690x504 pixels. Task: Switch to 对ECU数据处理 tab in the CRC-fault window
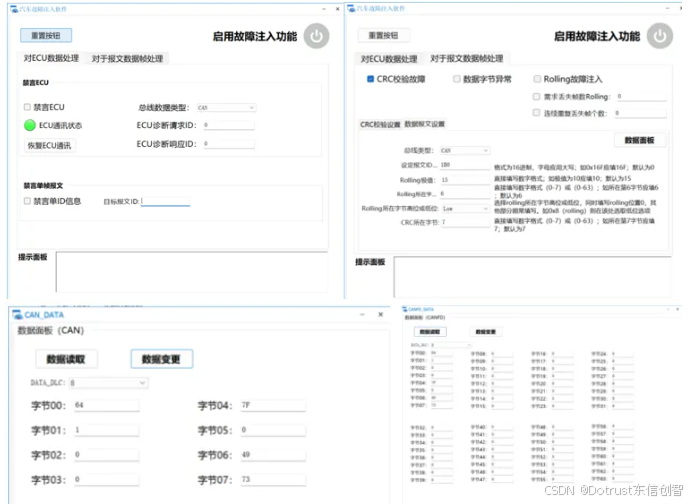tap(389, 59)
